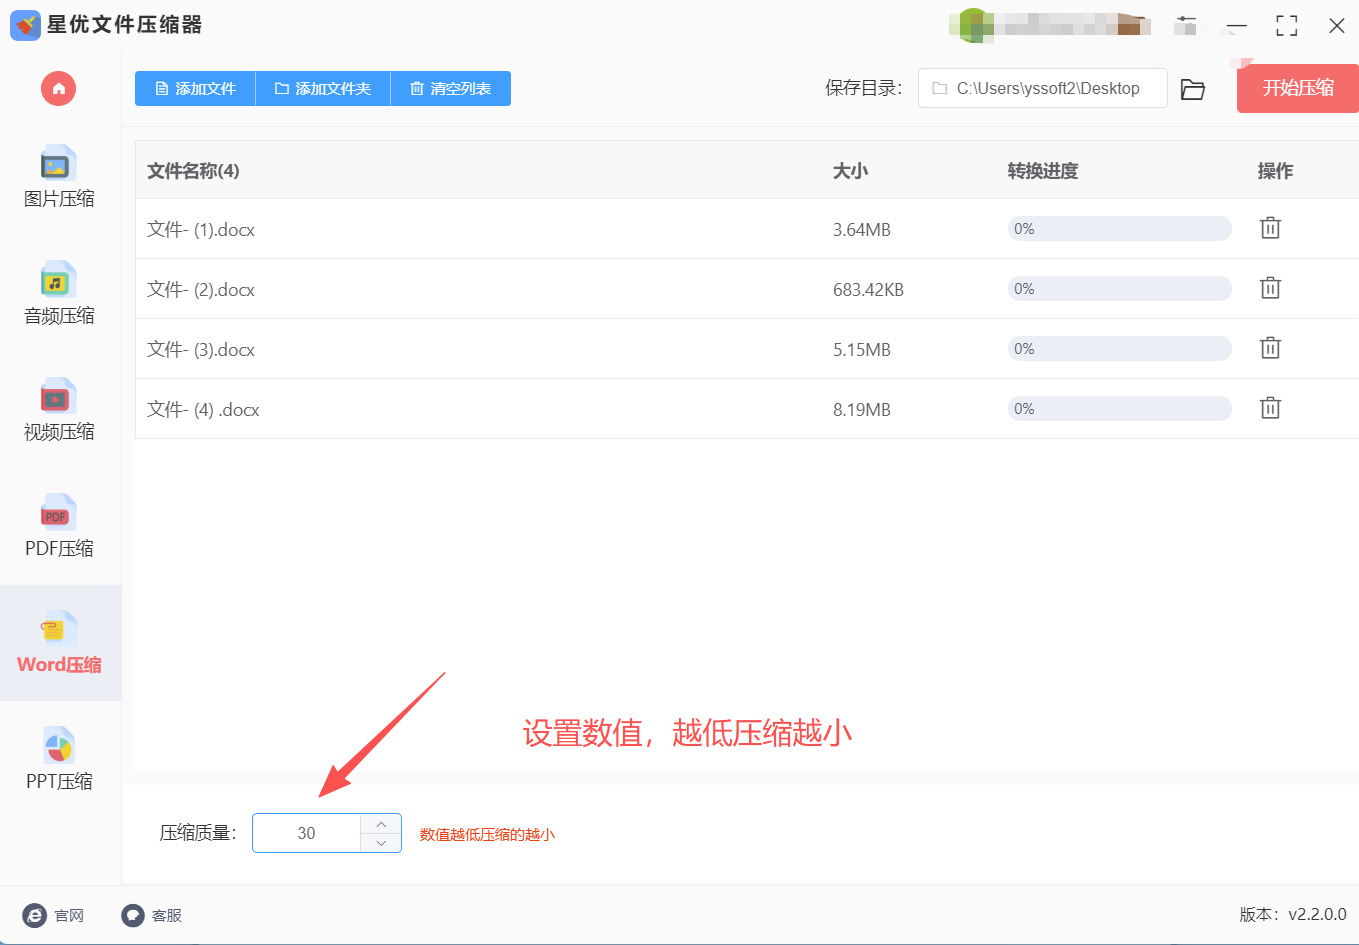Click the 星优文件压缩器 app logo
Viewport: 1359px width, 945px height.
click(25, 25)
